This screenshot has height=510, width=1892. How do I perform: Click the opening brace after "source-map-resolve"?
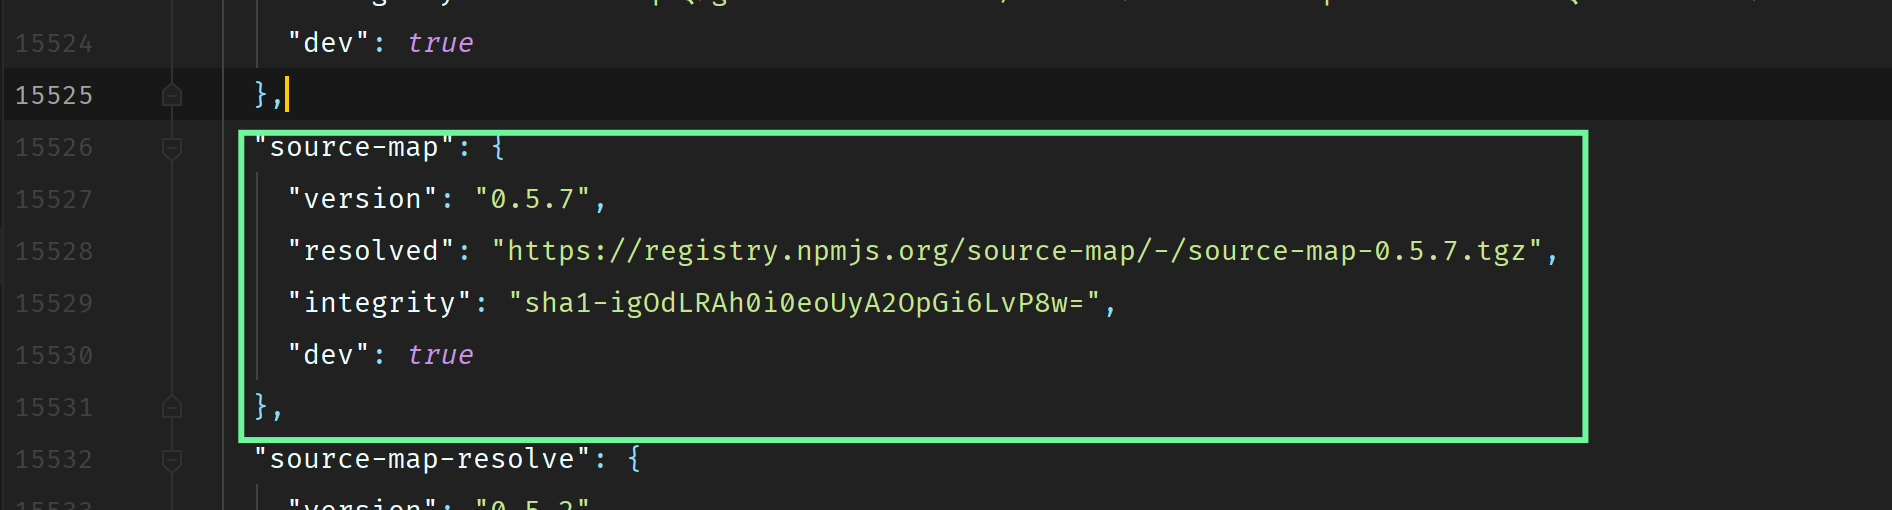(x=634, y=460)
